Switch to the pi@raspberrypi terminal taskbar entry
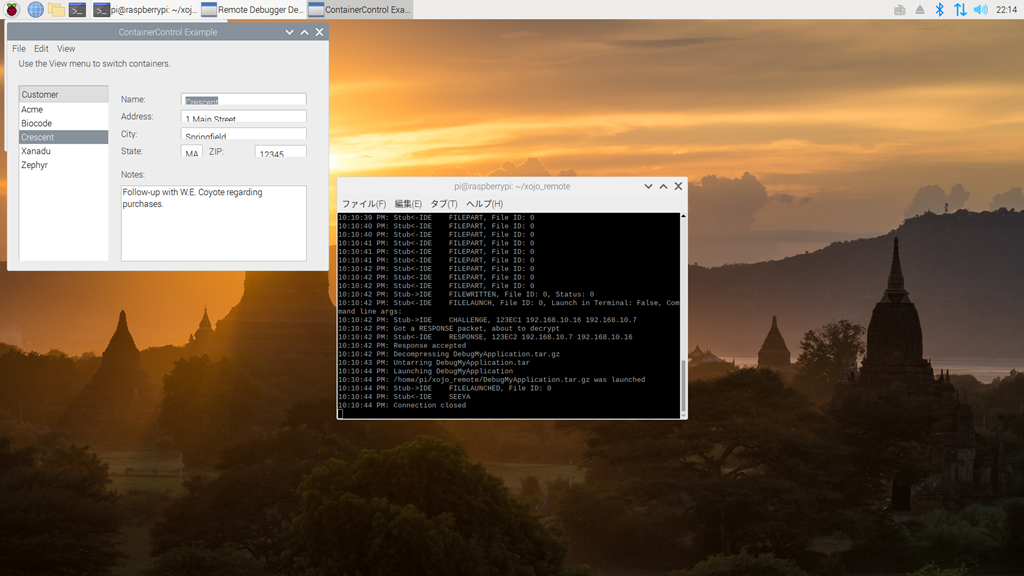1024x576 pixels. (x=145, y=9)
